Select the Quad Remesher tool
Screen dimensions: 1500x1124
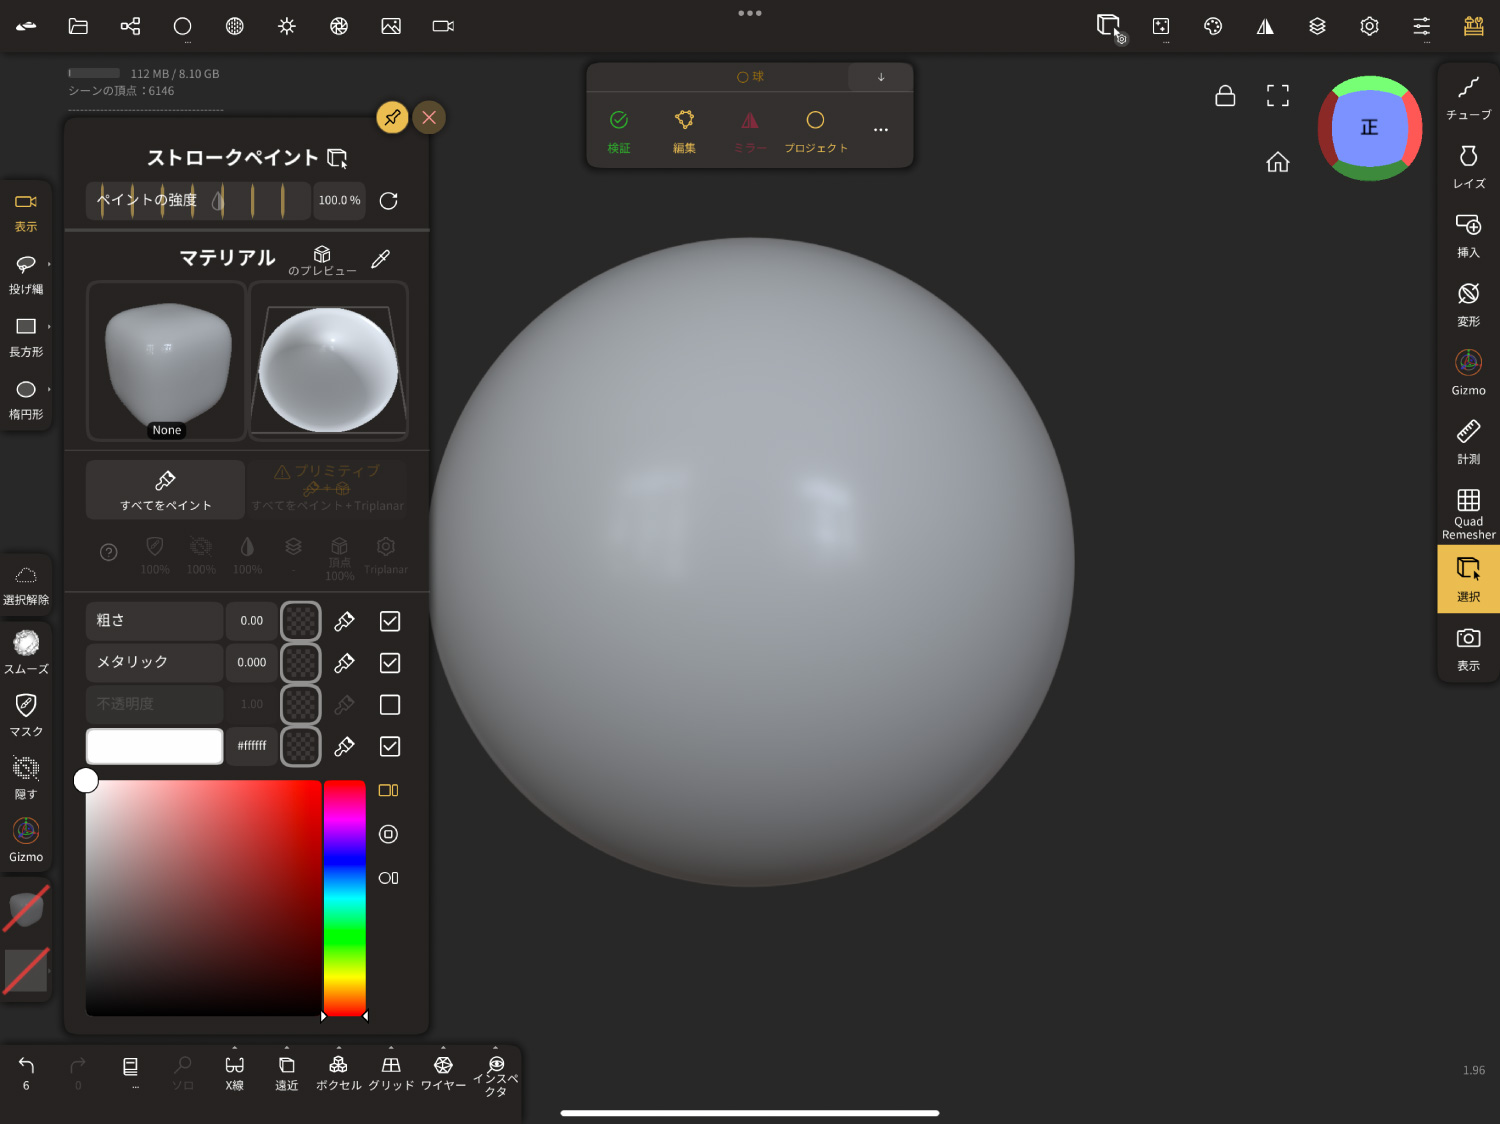(1467, 512)
